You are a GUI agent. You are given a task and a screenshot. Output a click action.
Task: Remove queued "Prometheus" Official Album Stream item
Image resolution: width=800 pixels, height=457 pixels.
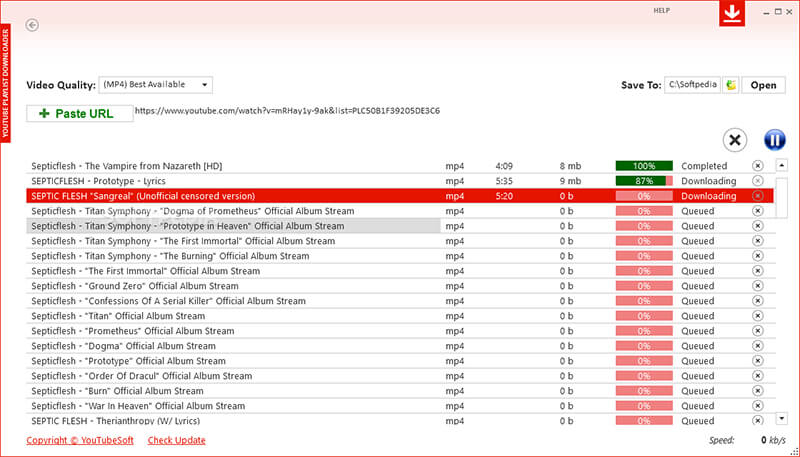pyautogui.click(x=758, y=331)
